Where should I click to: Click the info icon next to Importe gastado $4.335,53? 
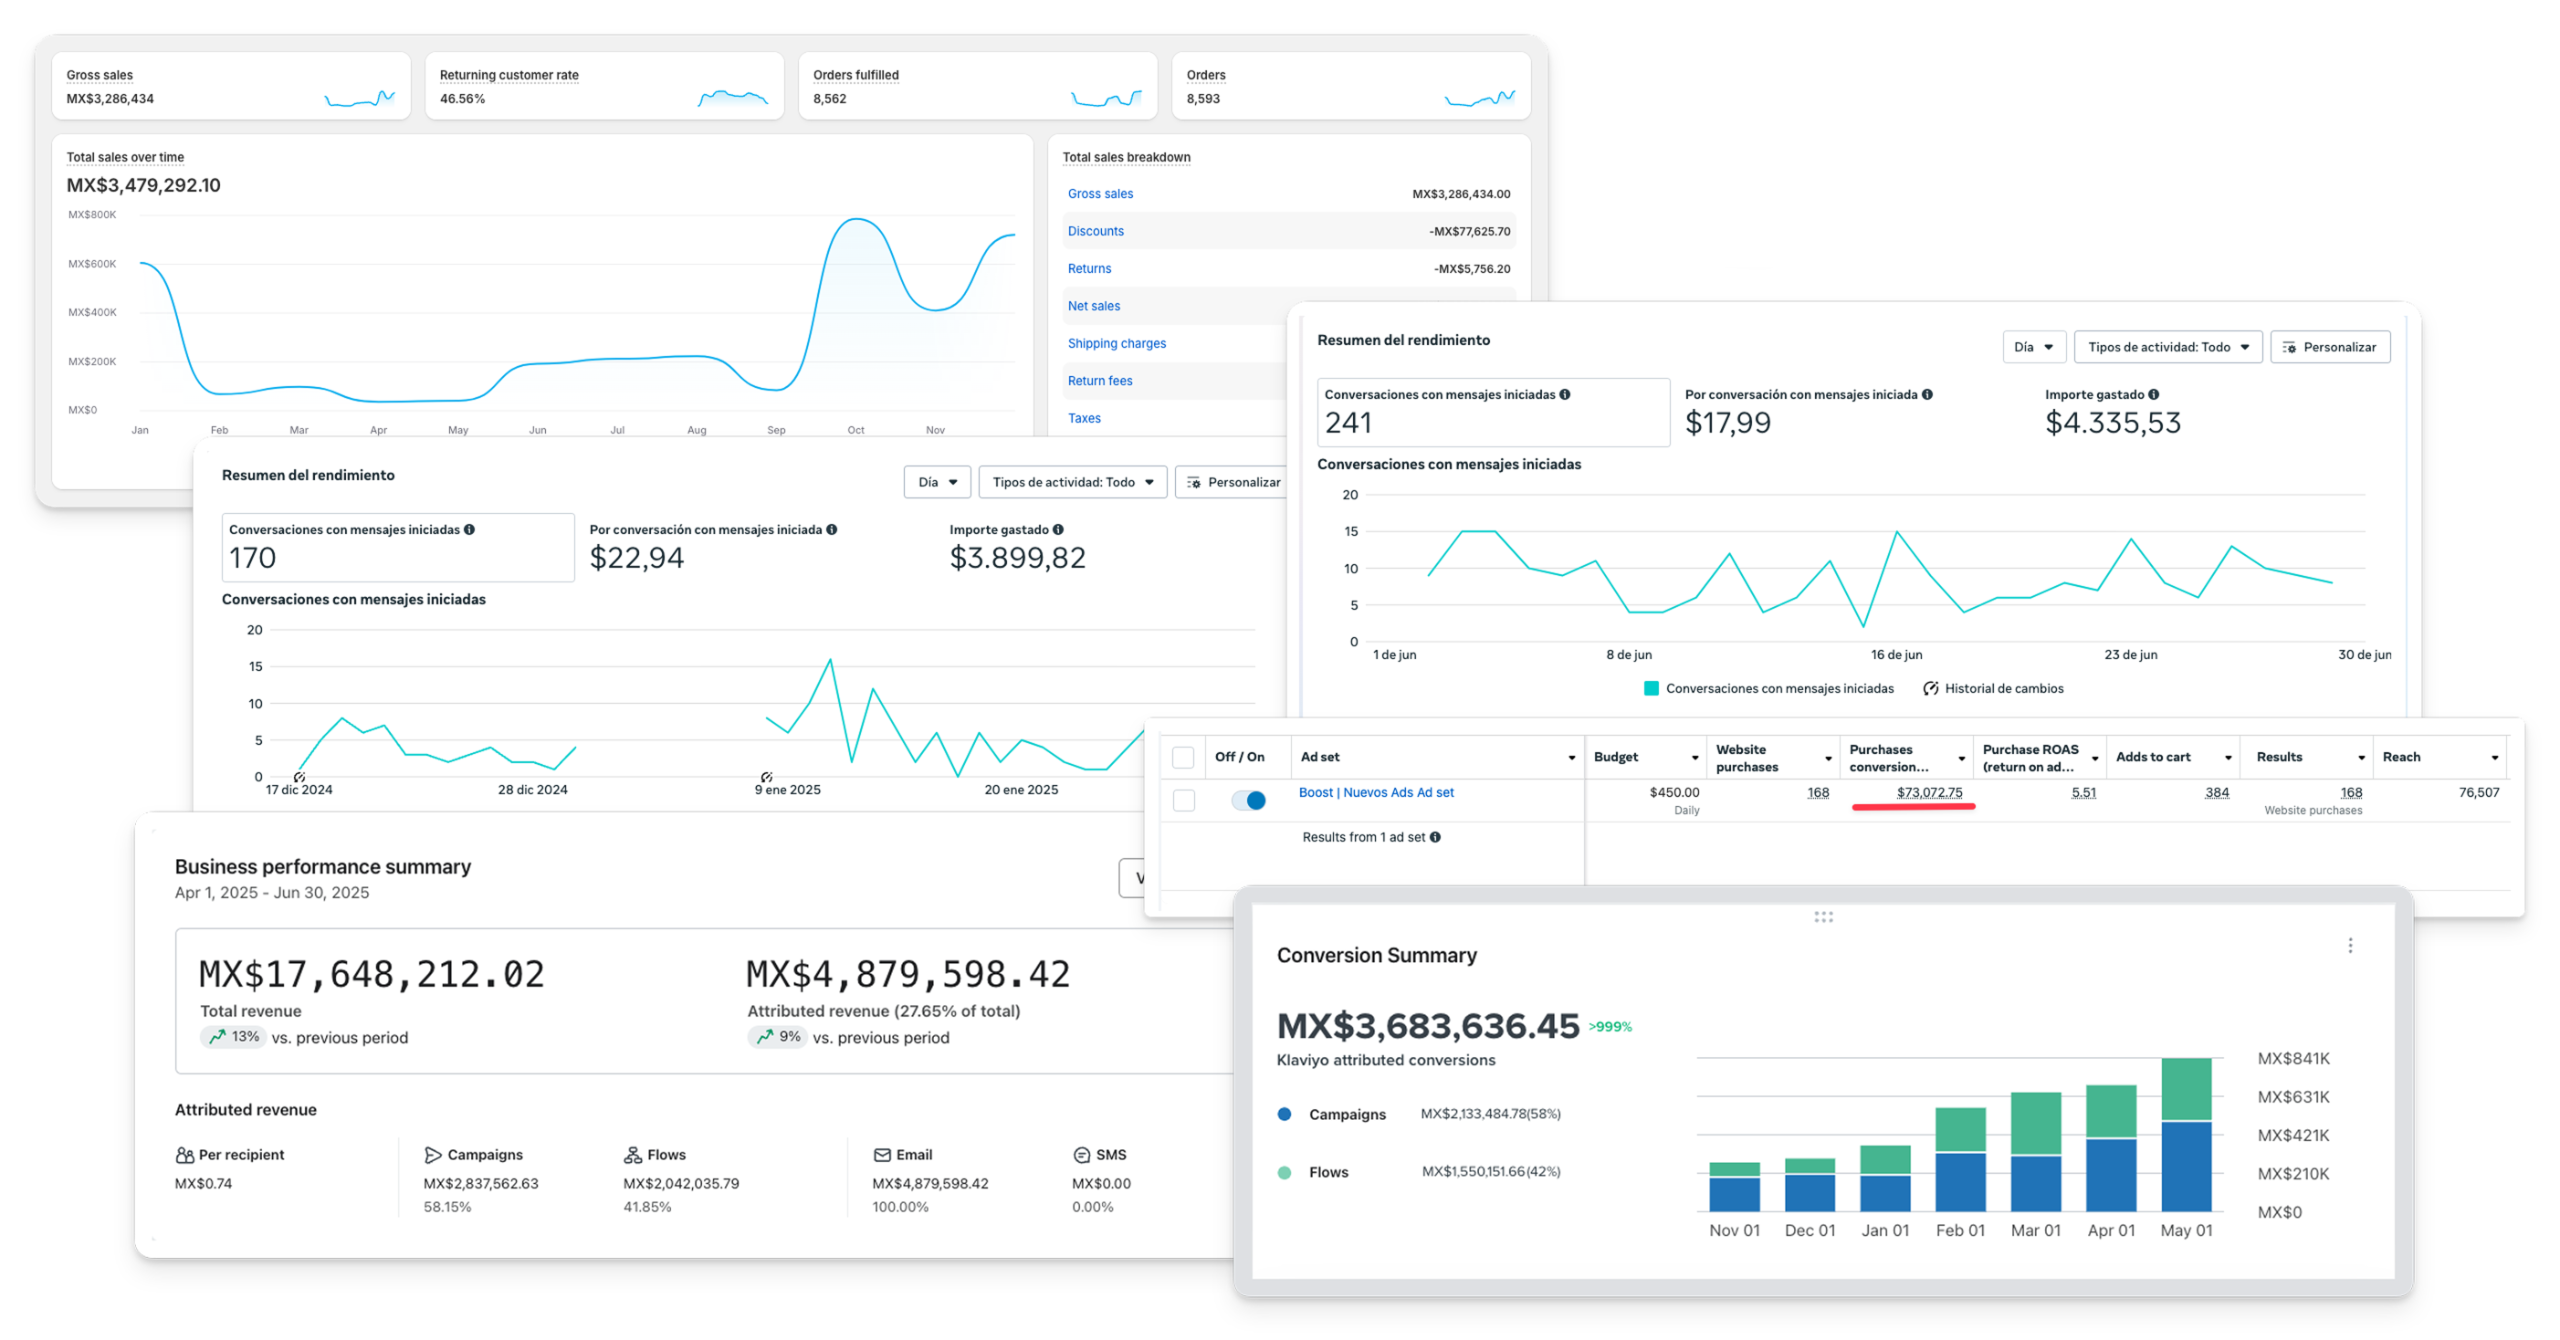point(2154,395)
